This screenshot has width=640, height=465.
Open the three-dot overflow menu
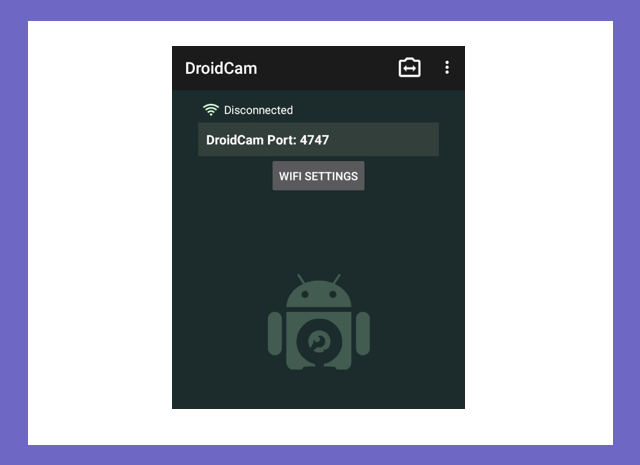447,68
